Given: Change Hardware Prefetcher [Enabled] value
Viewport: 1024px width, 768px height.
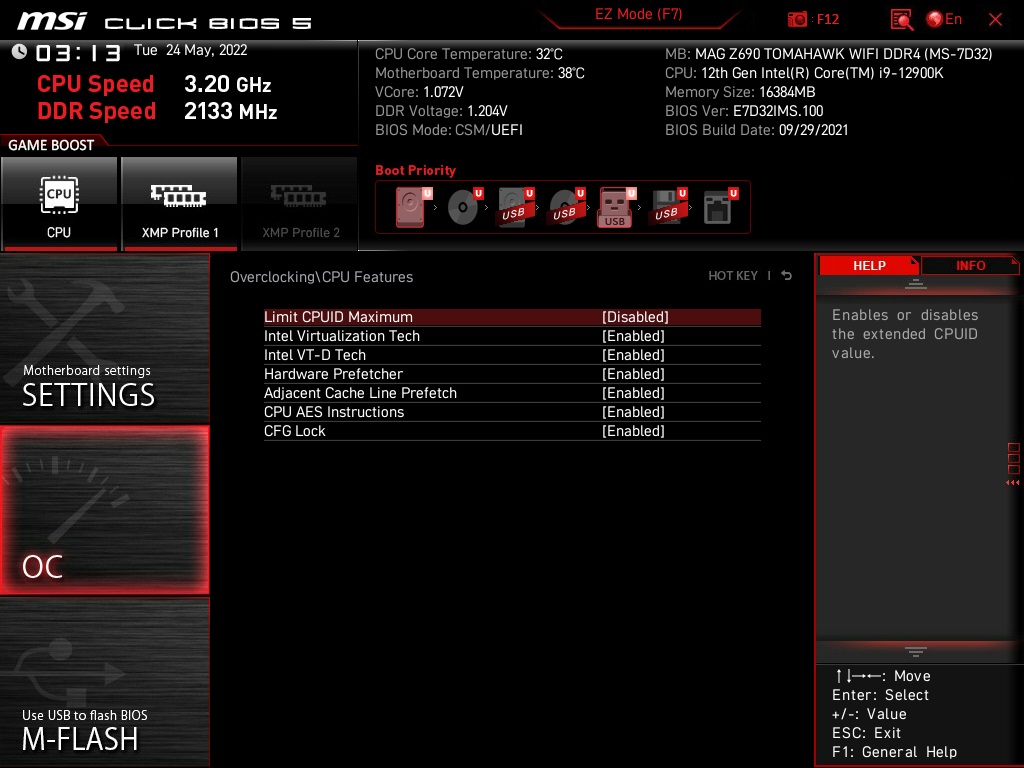Looking at the screenshot, I should tap(633, 374).
